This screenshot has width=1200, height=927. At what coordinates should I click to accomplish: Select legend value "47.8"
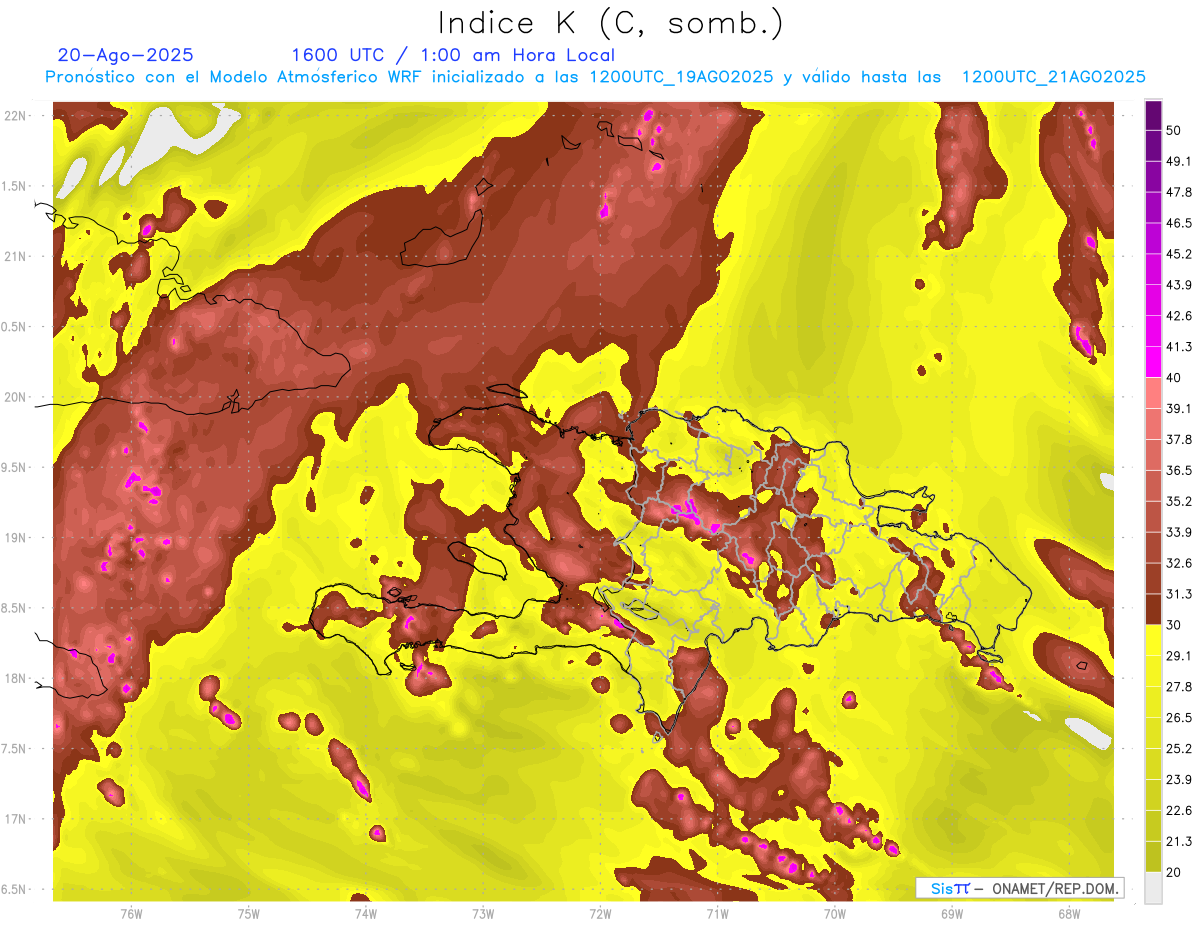pyautogui.click(x=1179, y=192)
